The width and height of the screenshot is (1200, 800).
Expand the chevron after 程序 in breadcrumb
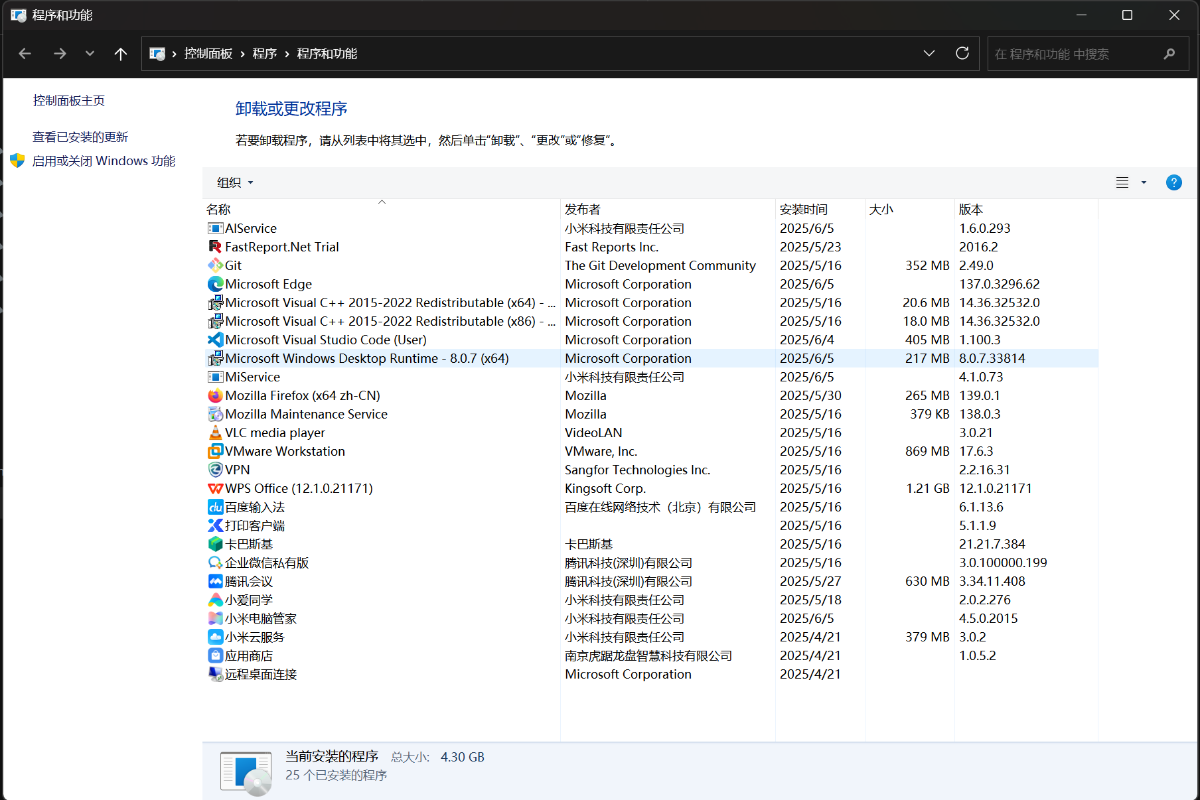287,54
